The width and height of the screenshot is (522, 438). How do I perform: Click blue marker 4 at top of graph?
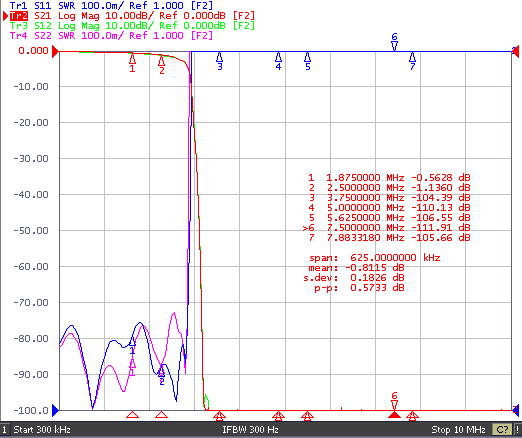click(x=278, y=61)
